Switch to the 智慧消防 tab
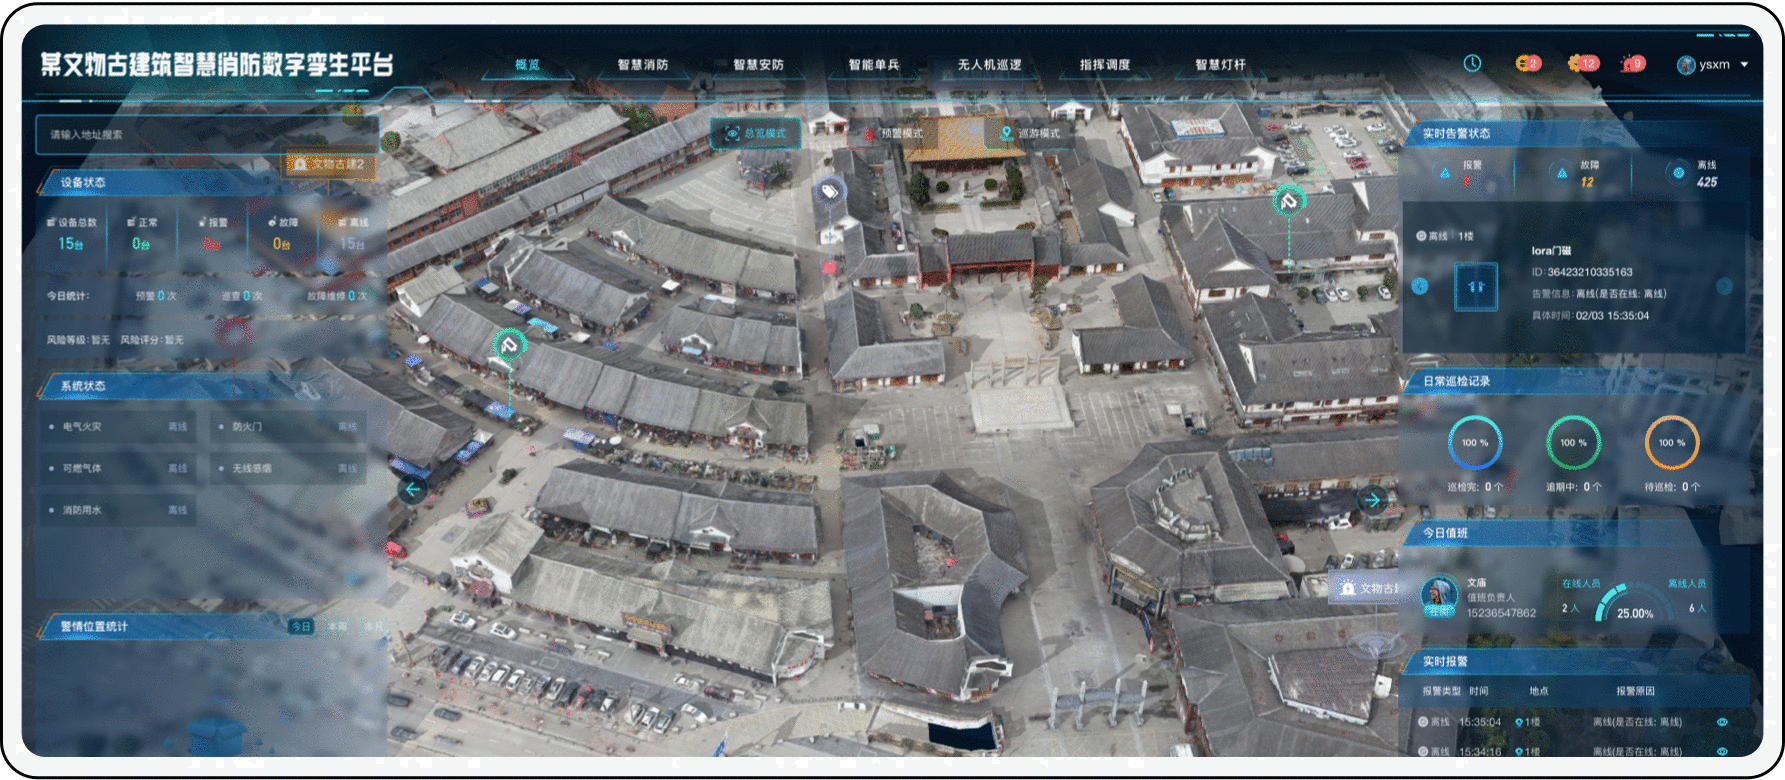Screen dimensions: 1785x780 (x=643, y=65)
